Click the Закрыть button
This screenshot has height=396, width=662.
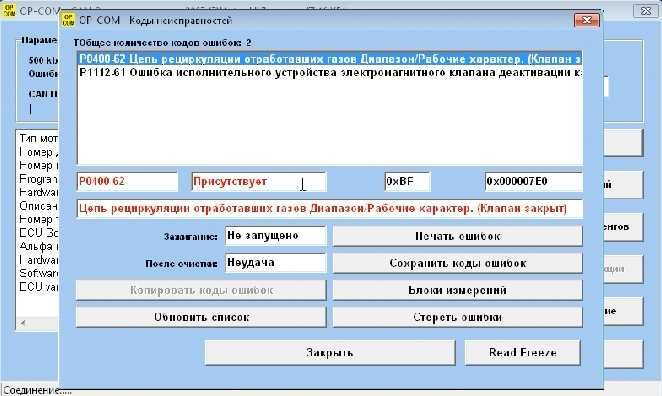click(330, 353)
